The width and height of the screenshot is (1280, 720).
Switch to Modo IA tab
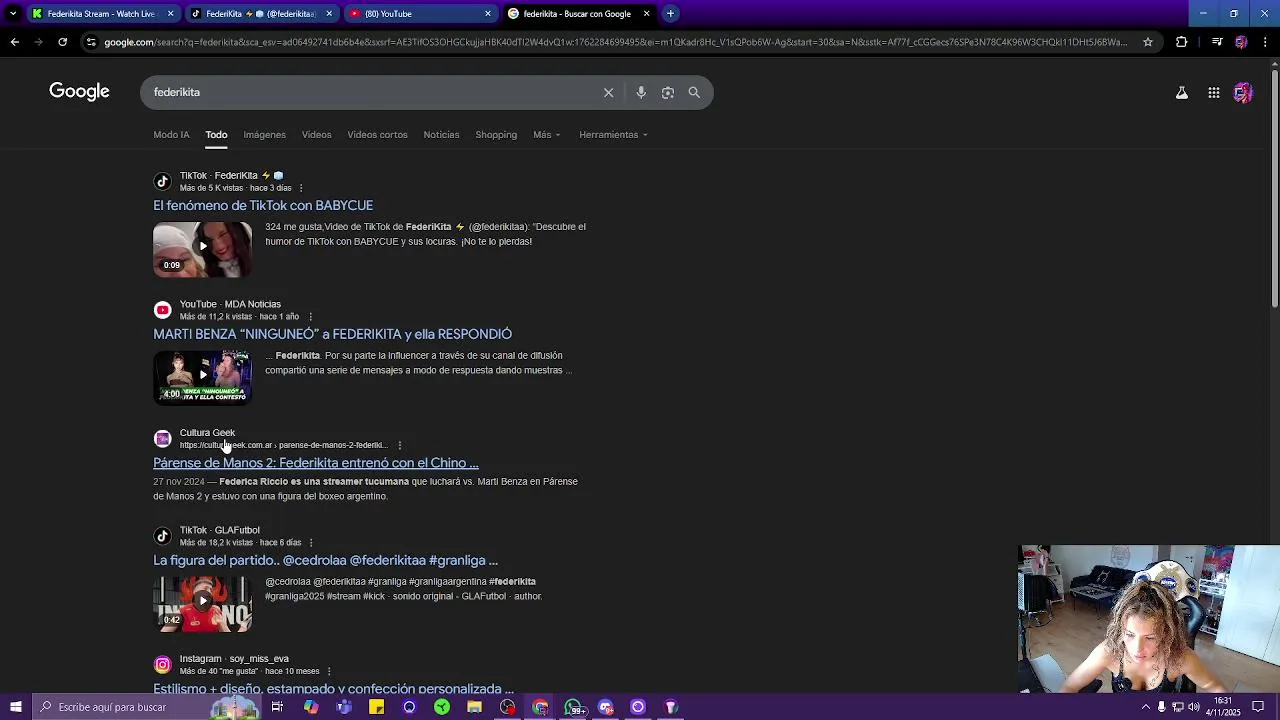coord(171,135)
